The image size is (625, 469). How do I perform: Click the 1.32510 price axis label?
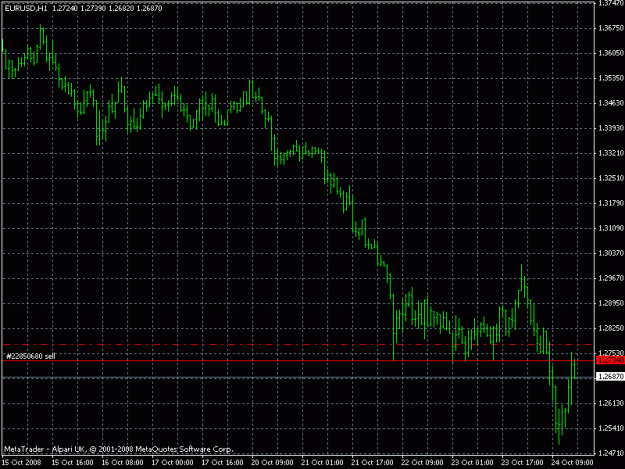point(611,178)
